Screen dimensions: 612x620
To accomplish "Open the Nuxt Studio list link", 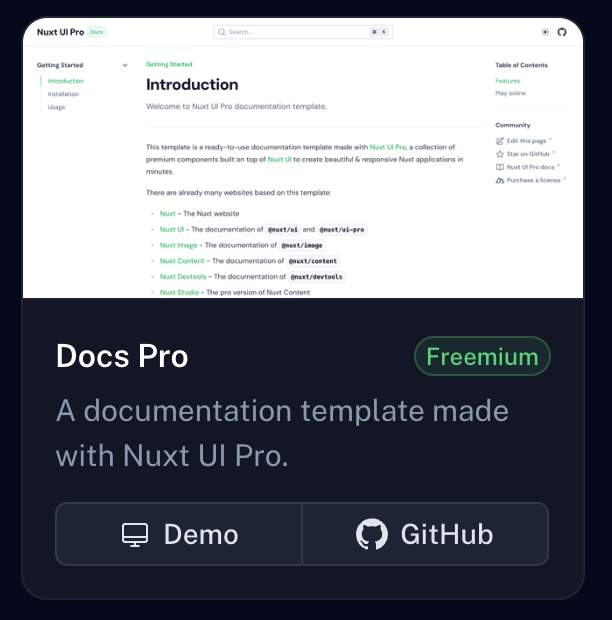I will pyautogui.click(x=179, y=292).
